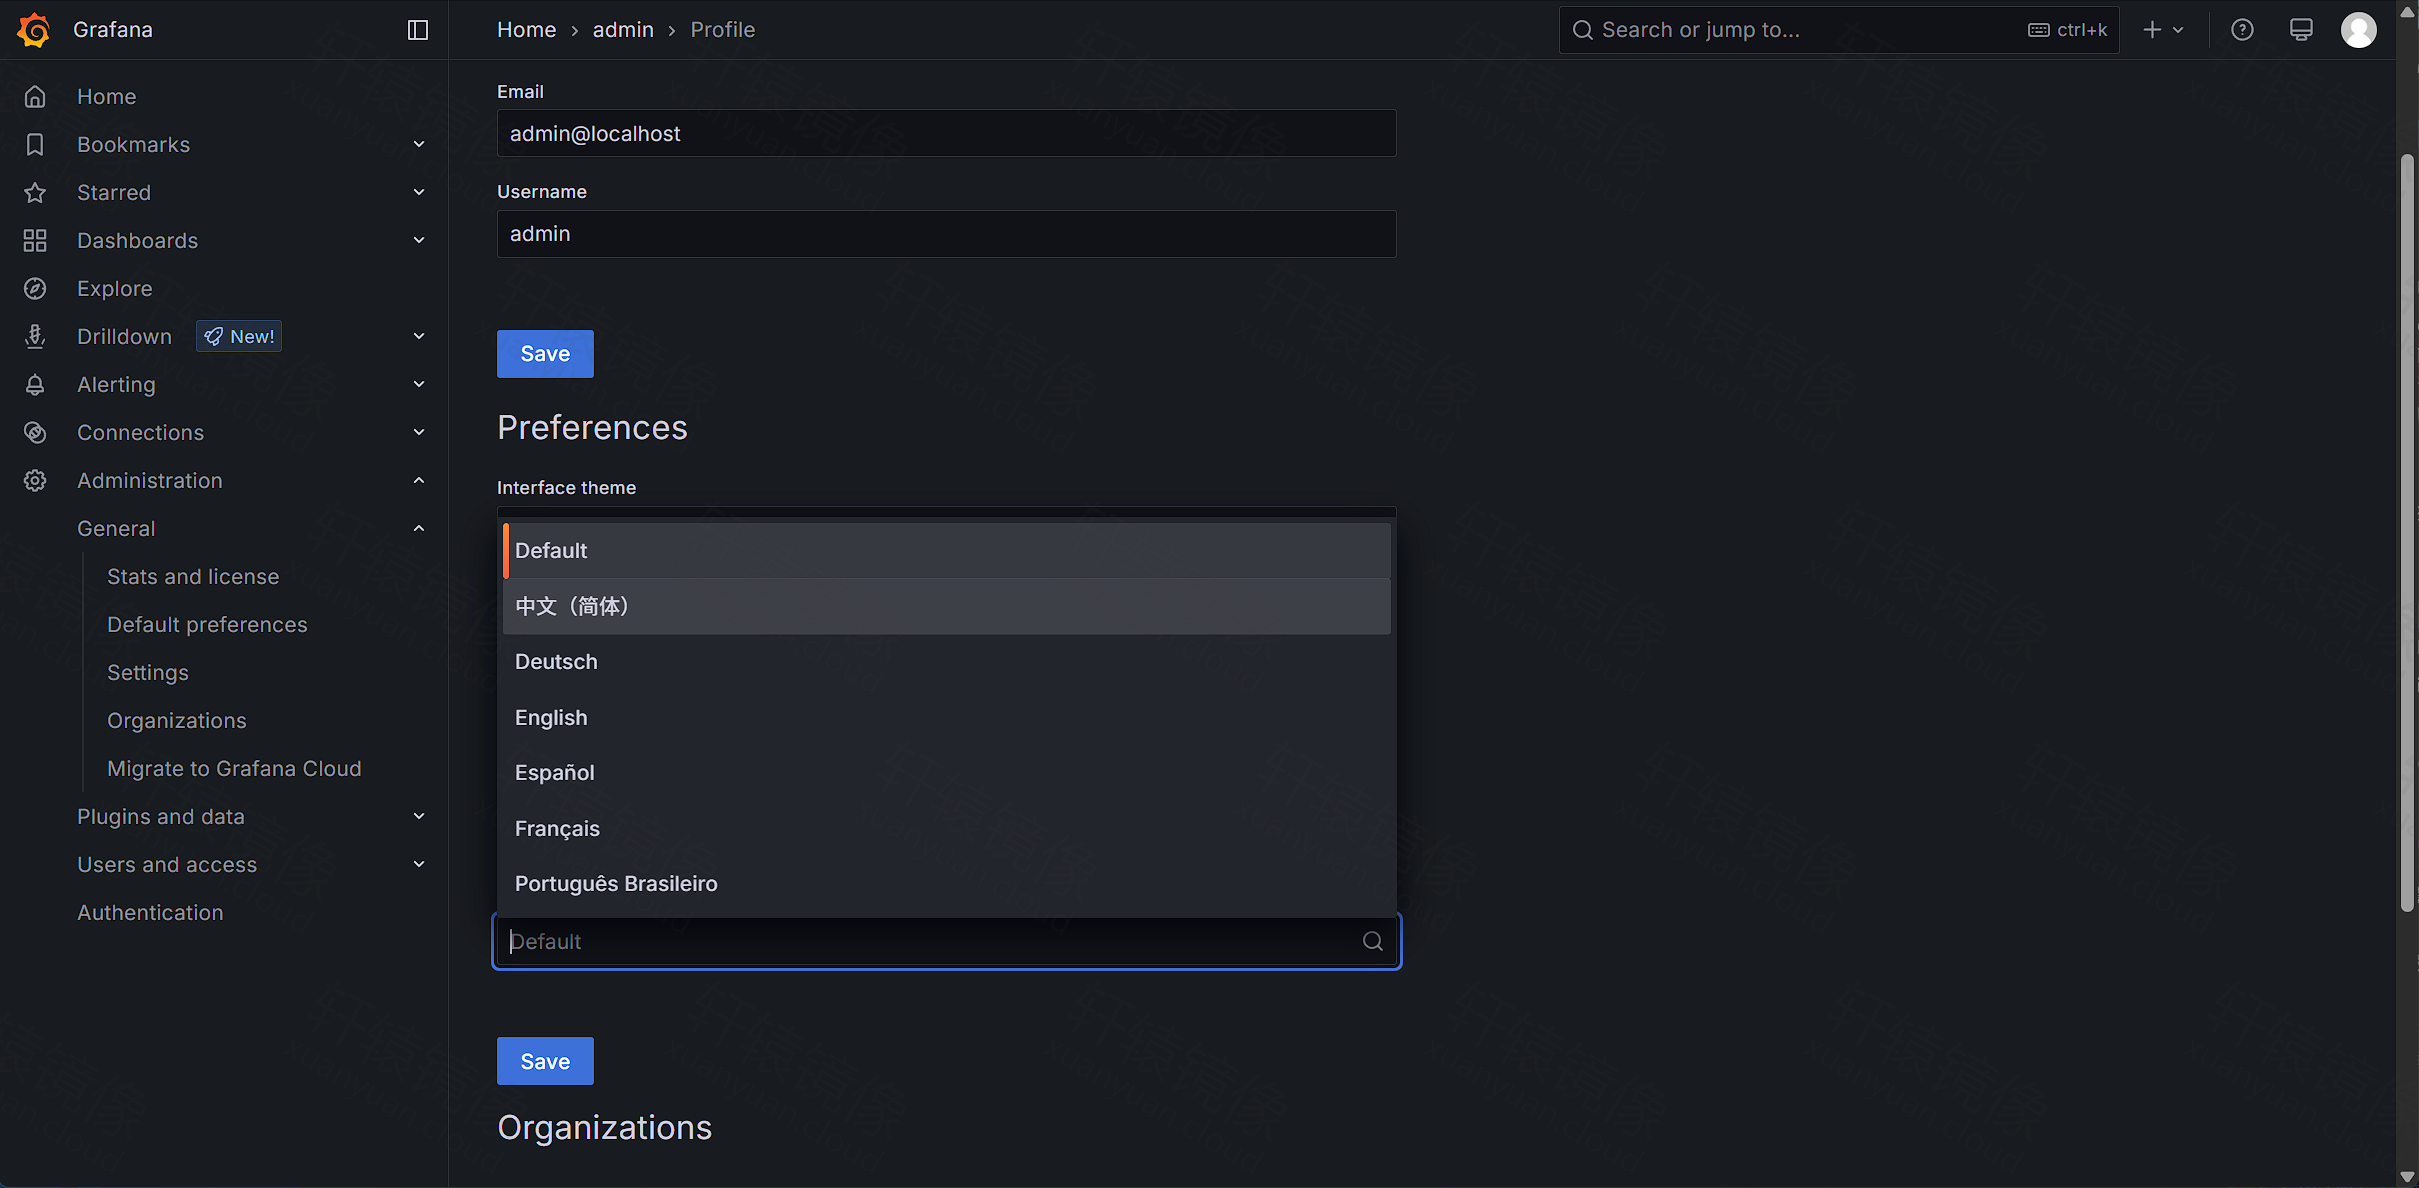Click the Grafana logo icon
Screen dimensions: 2419x1188
(34, 30)
